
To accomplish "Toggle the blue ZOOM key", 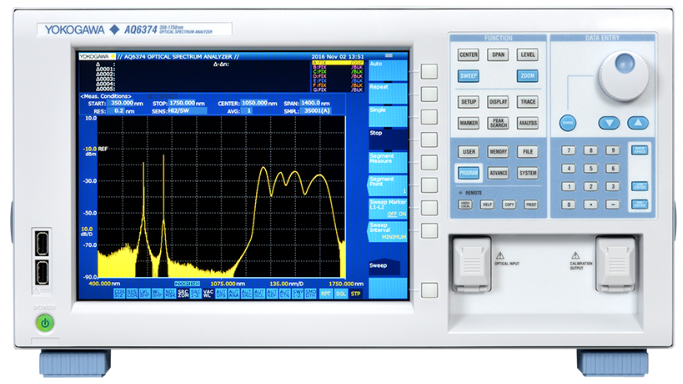I will pyautogui.click(x=527, y=76).
